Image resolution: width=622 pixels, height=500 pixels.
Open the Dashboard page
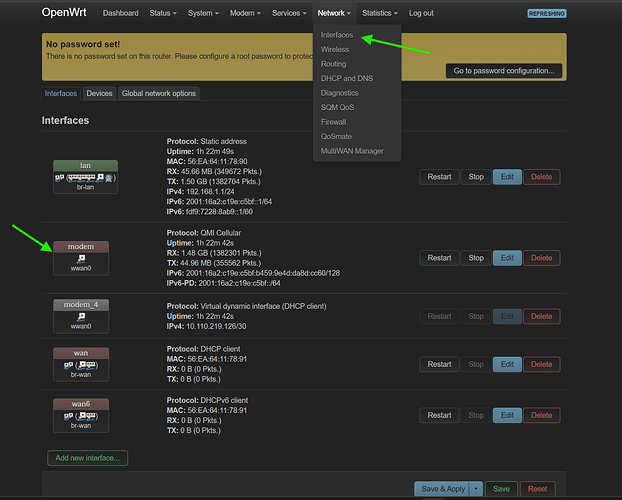121,13
